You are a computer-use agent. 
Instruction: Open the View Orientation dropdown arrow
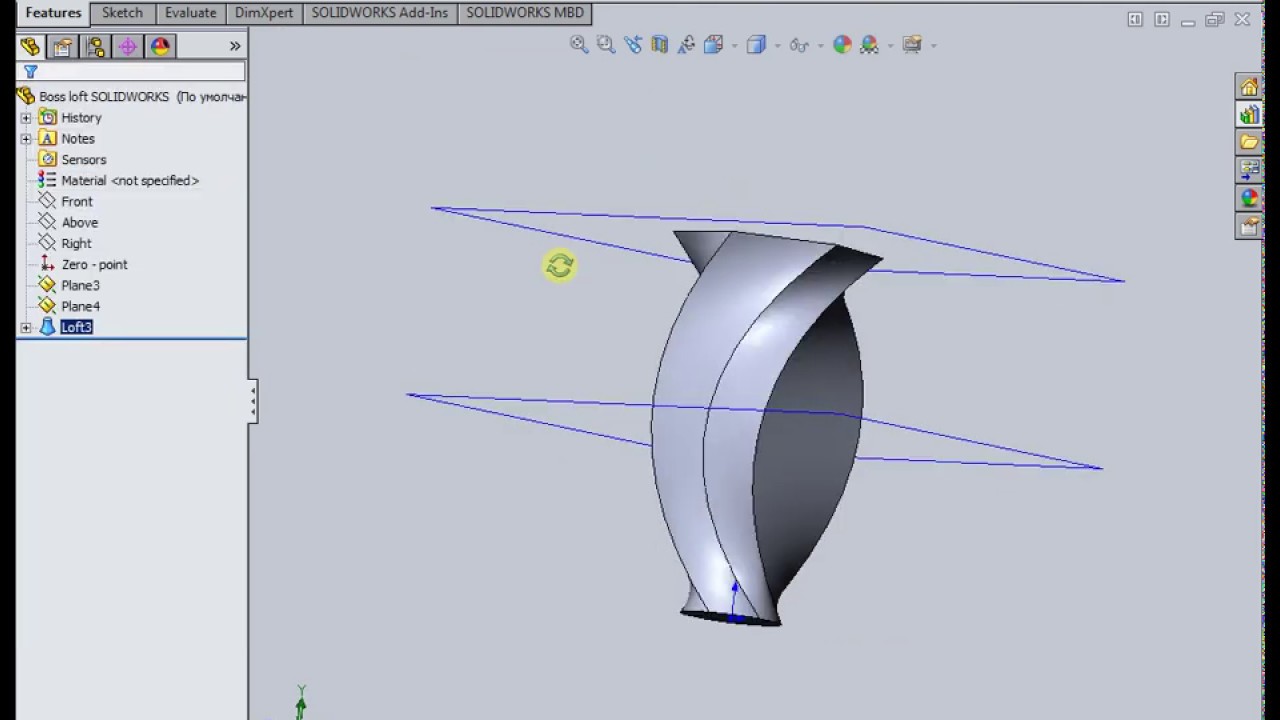(734, 45)
